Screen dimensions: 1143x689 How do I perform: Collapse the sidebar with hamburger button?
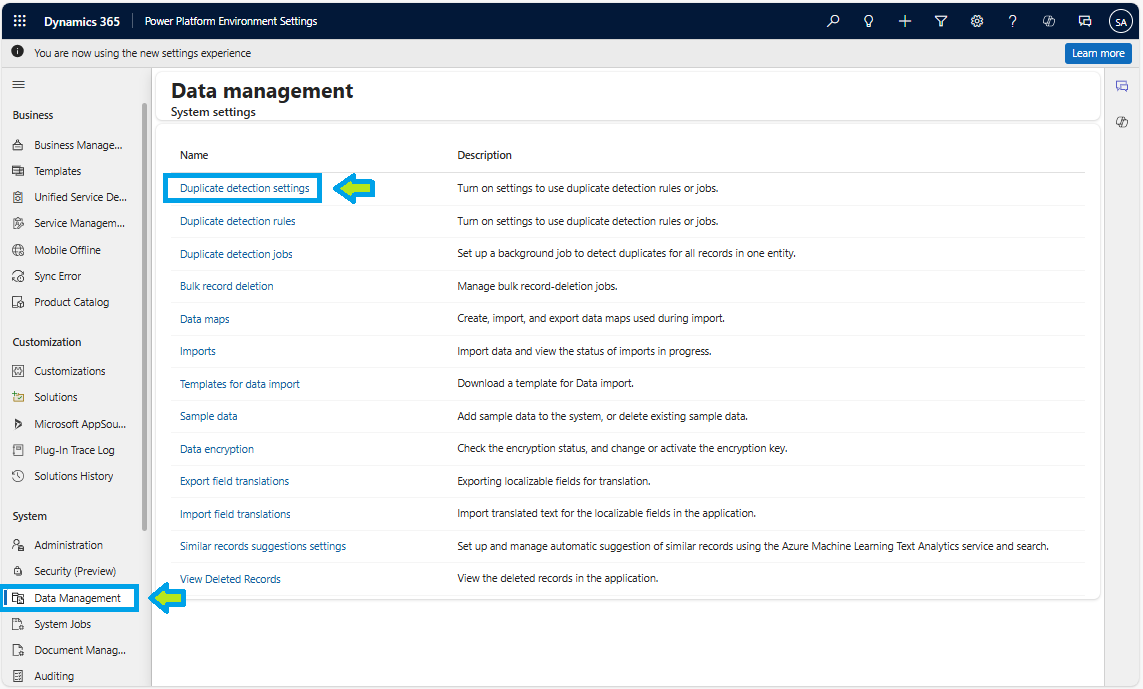[x=18, y=85]
